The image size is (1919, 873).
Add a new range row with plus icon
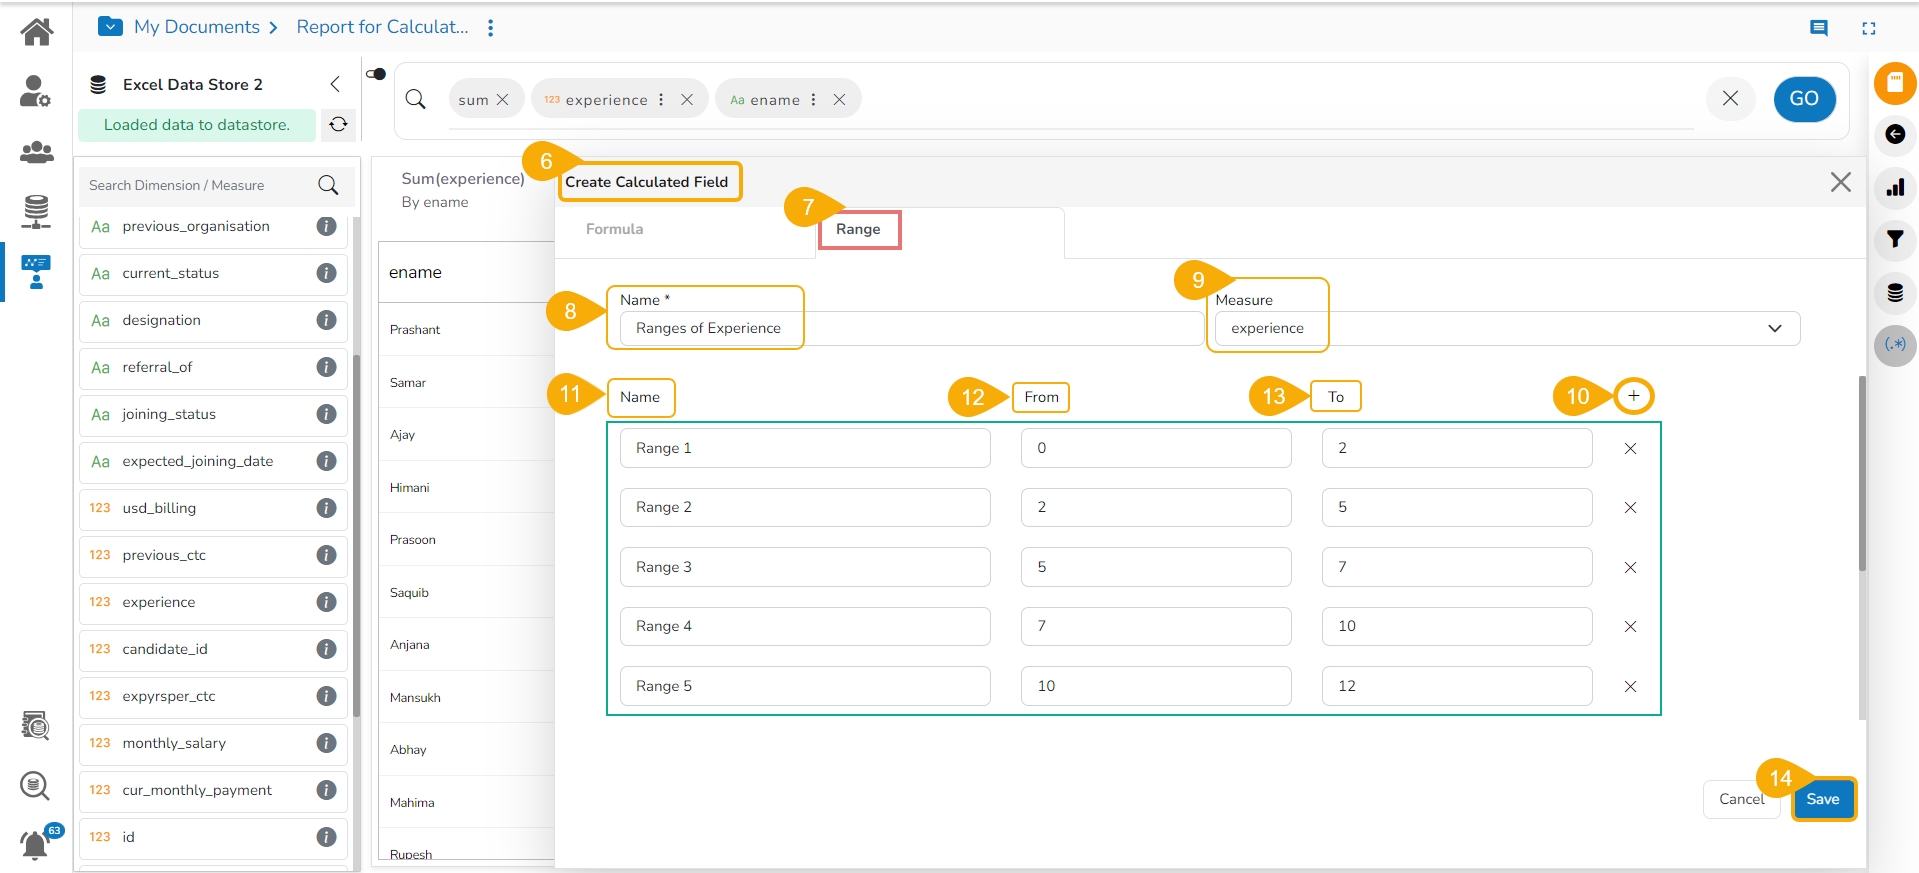(1633, 396)
